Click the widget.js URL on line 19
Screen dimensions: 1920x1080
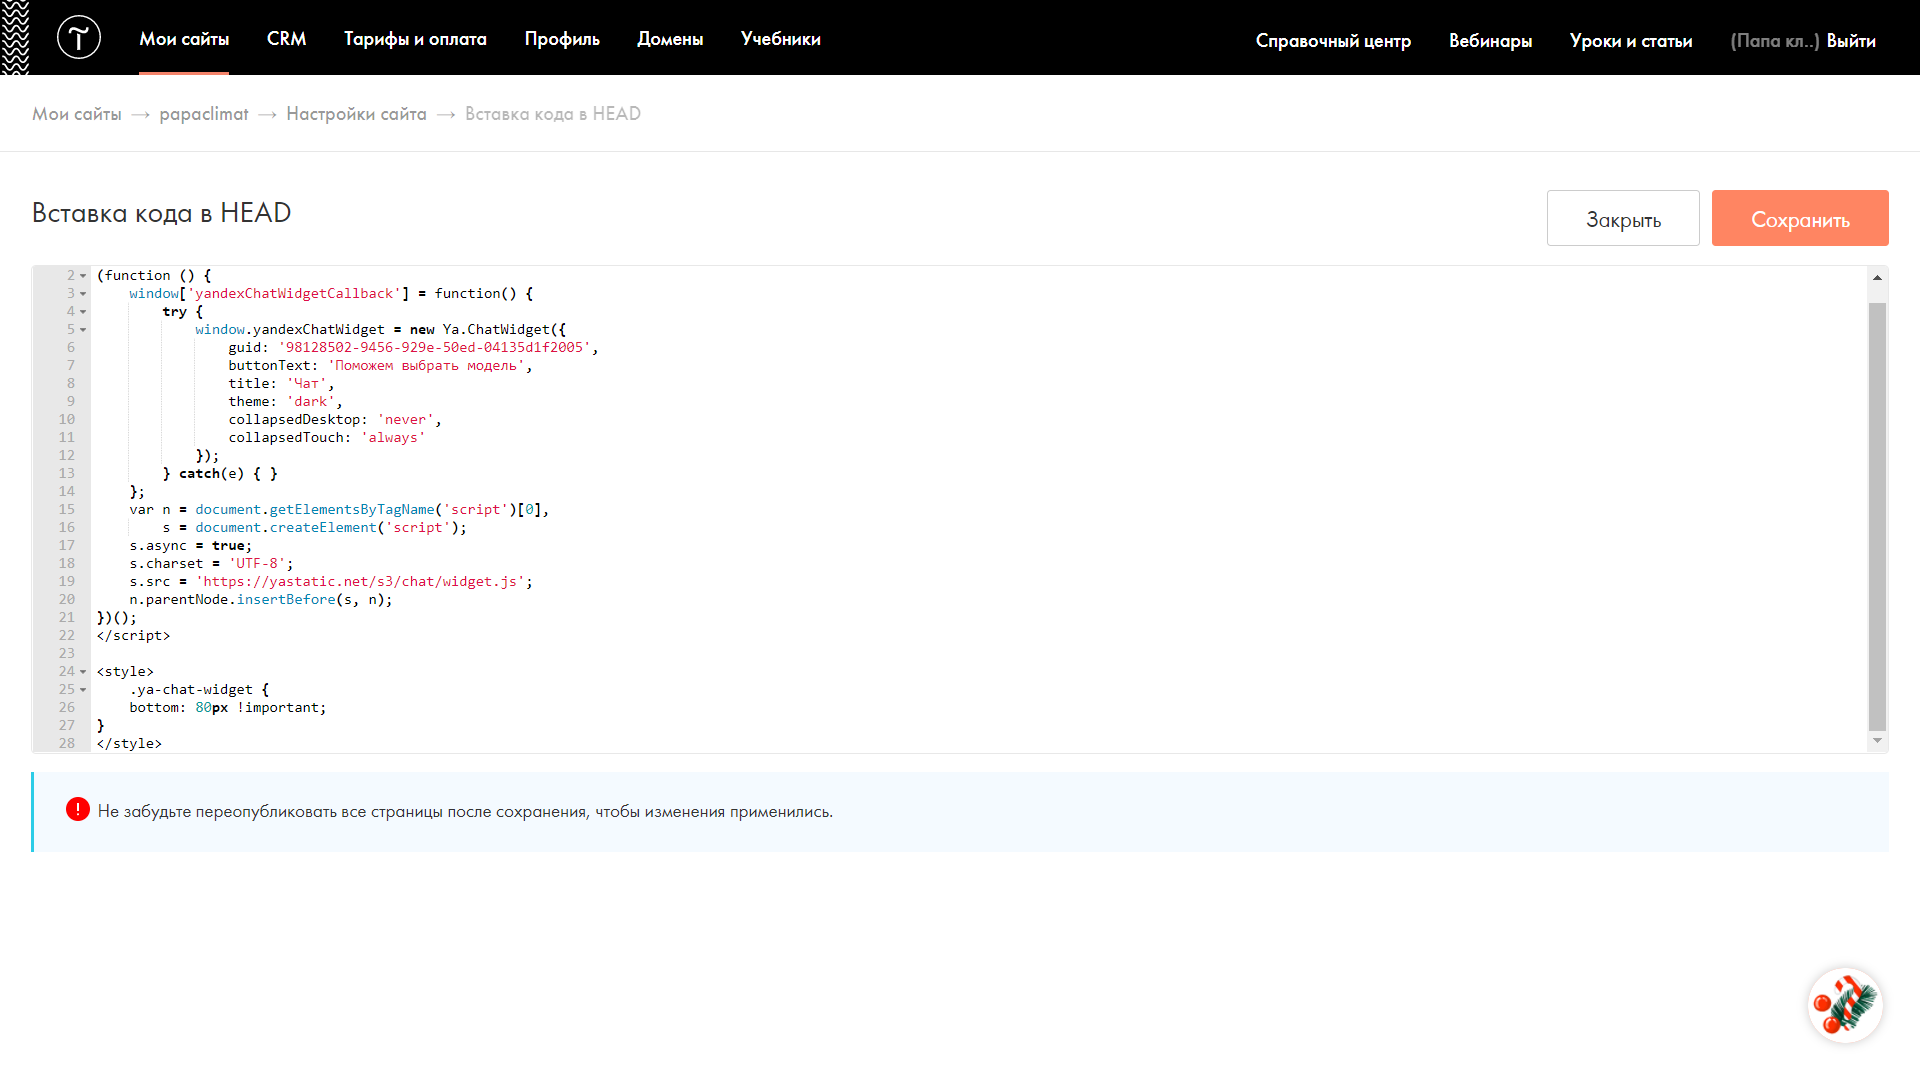(x=361, y=582)
